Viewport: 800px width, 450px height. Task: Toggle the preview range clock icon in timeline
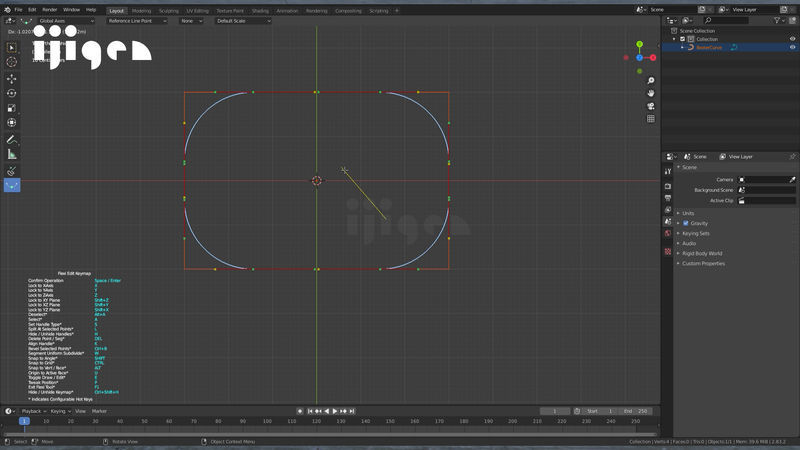[577, 411]
